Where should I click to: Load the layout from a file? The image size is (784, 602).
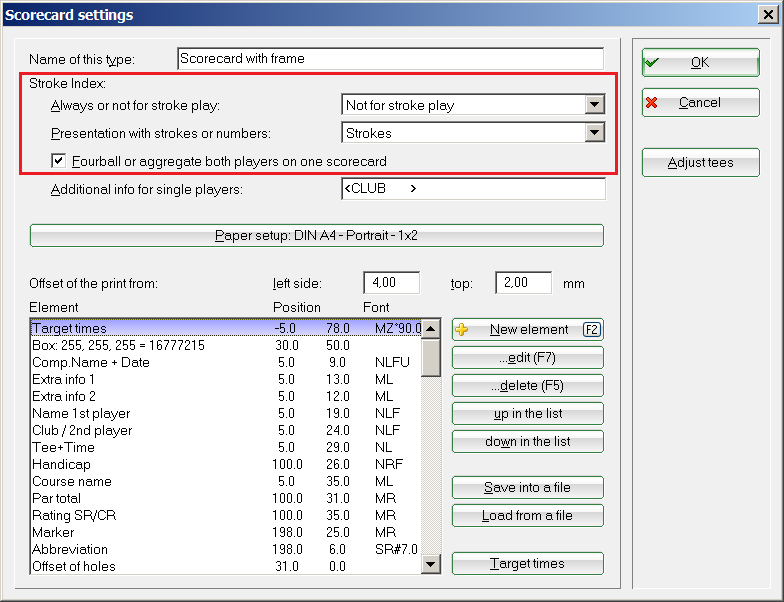(x=527, y=516)
